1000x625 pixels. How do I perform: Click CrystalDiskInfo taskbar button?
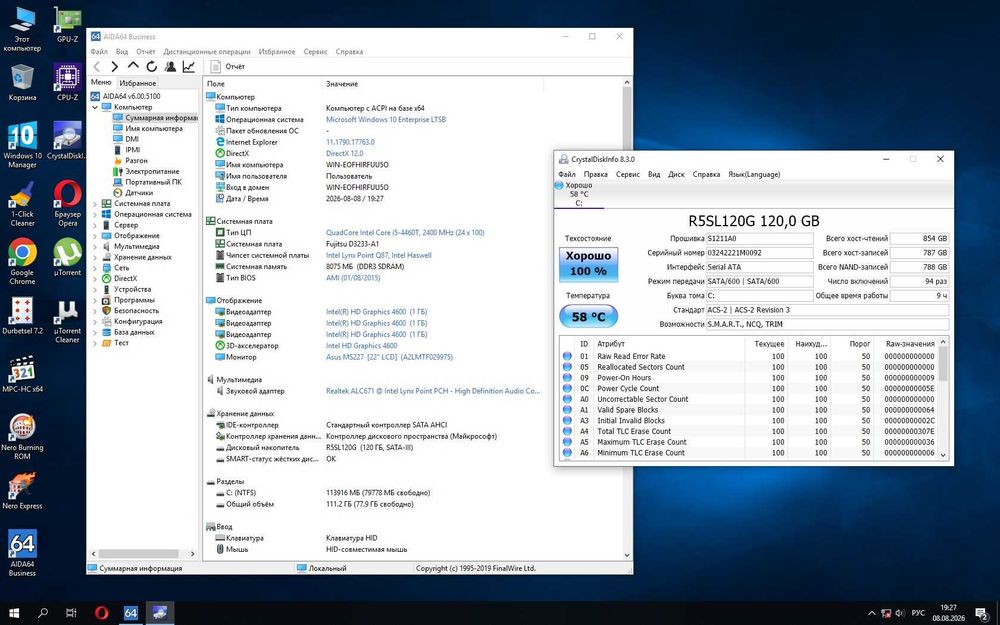click(159, 613)
